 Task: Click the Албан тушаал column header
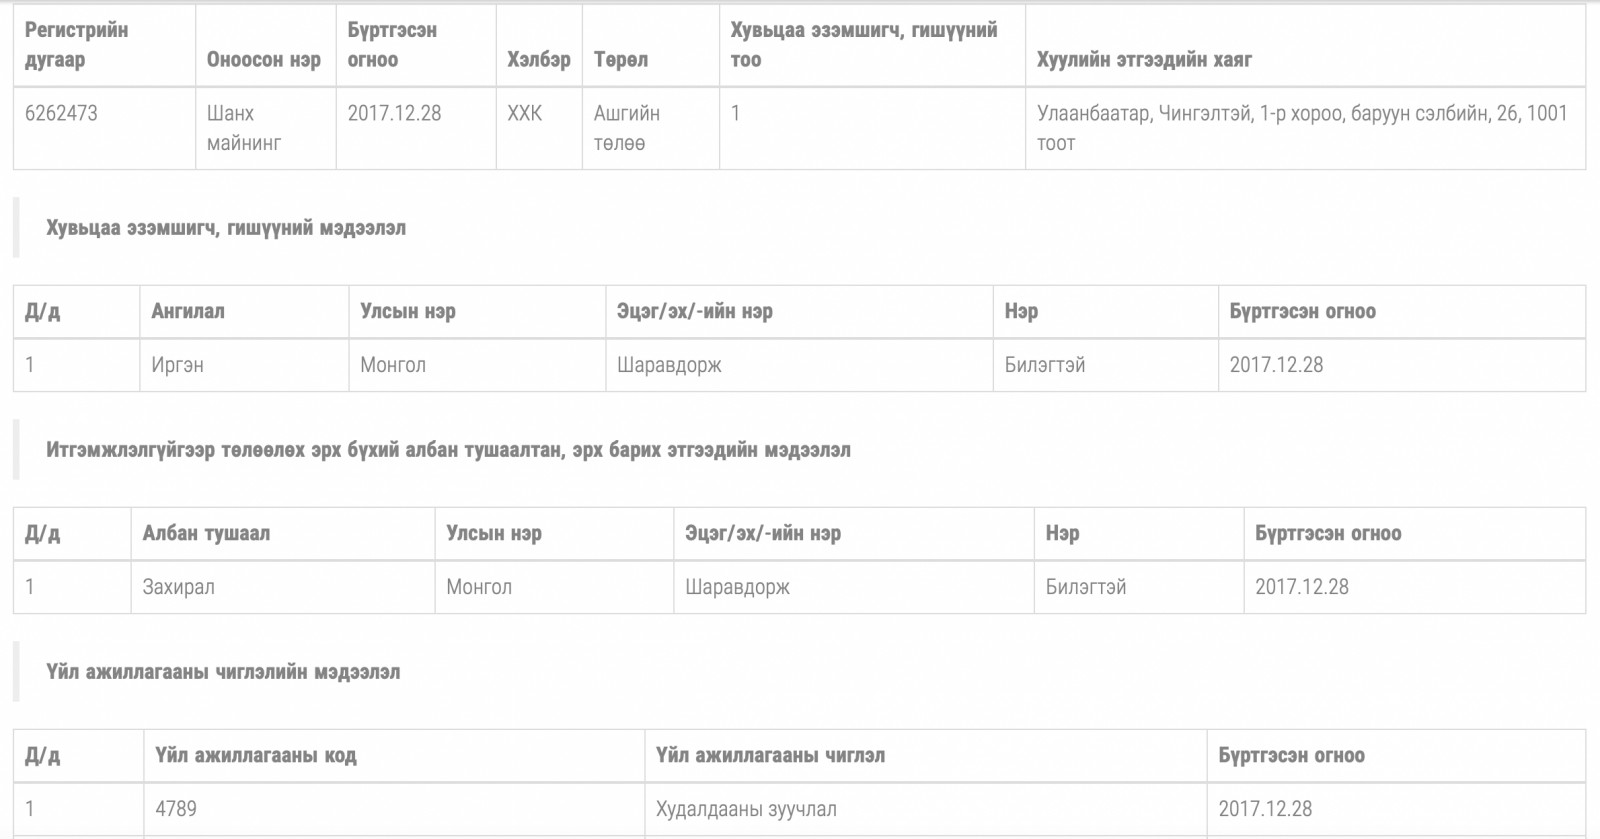pos(206,533)
